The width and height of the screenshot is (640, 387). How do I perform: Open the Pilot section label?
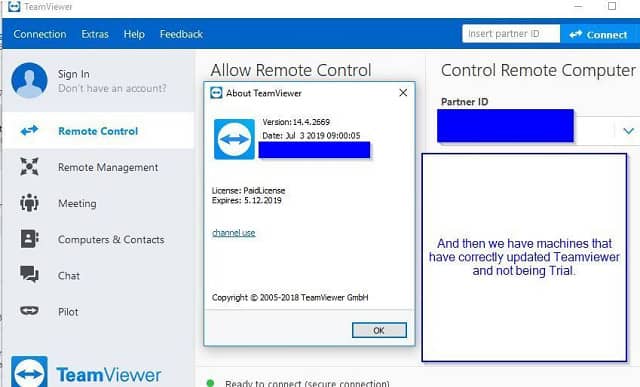[x=68, y=312]
